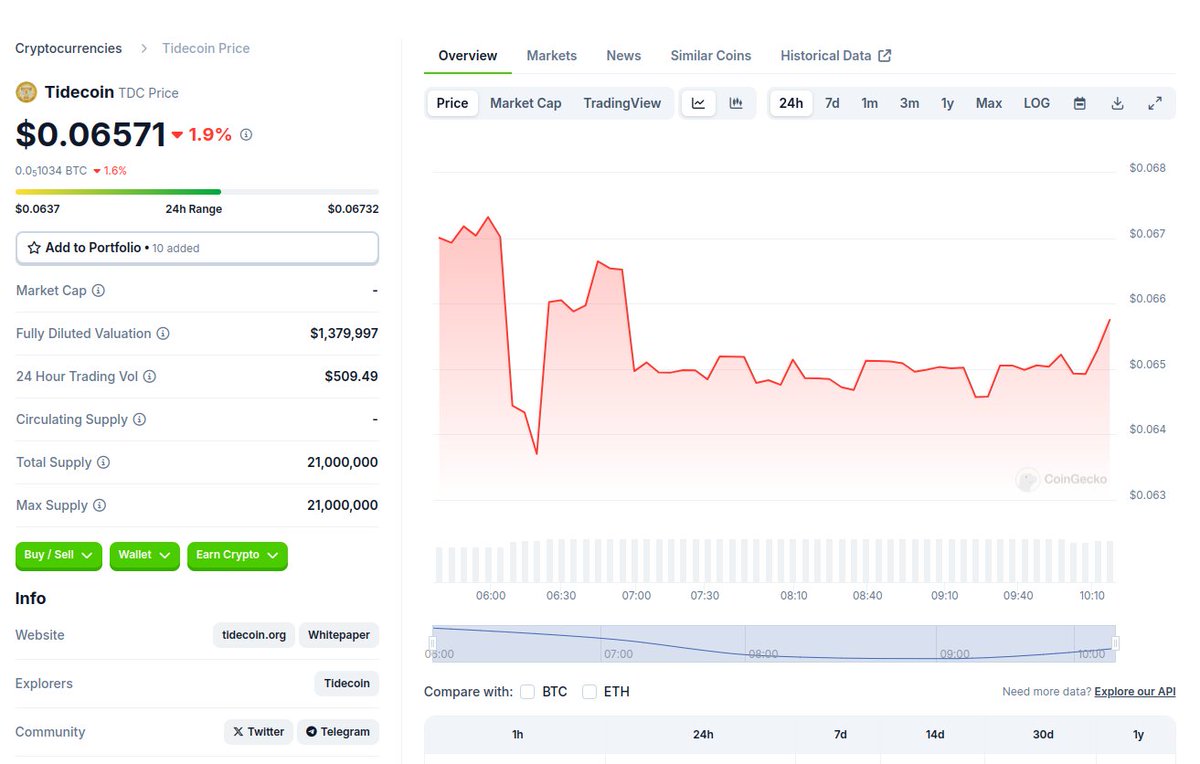Open the Earn Crypto dropdown

(237, 555)
